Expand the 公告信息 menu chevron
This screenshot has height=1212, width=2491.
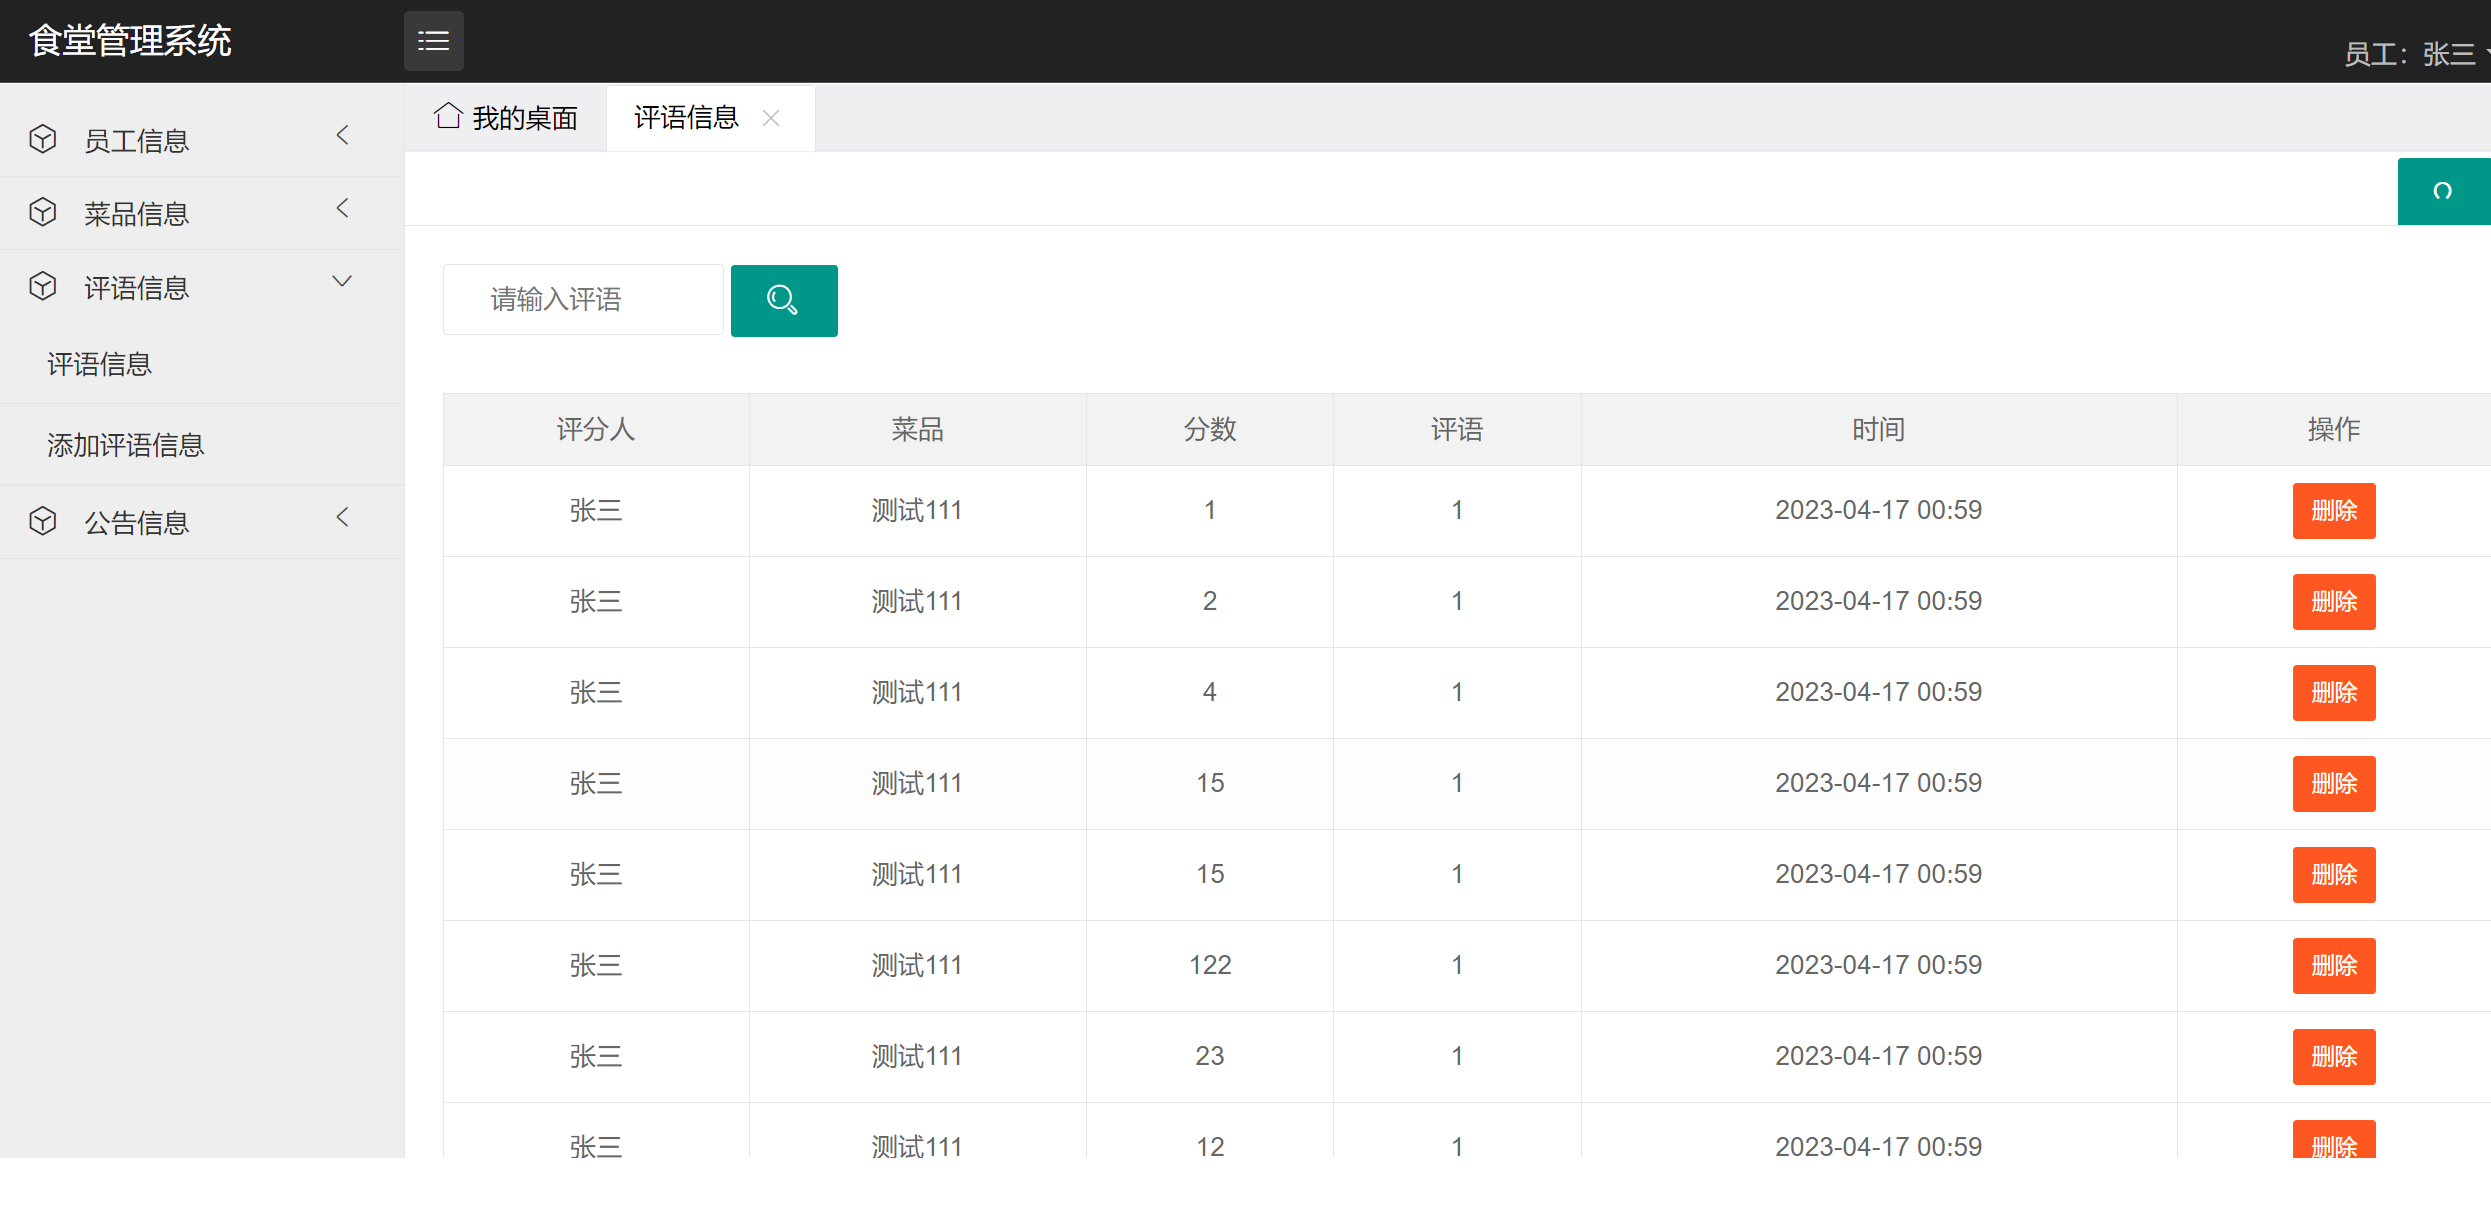343,518
